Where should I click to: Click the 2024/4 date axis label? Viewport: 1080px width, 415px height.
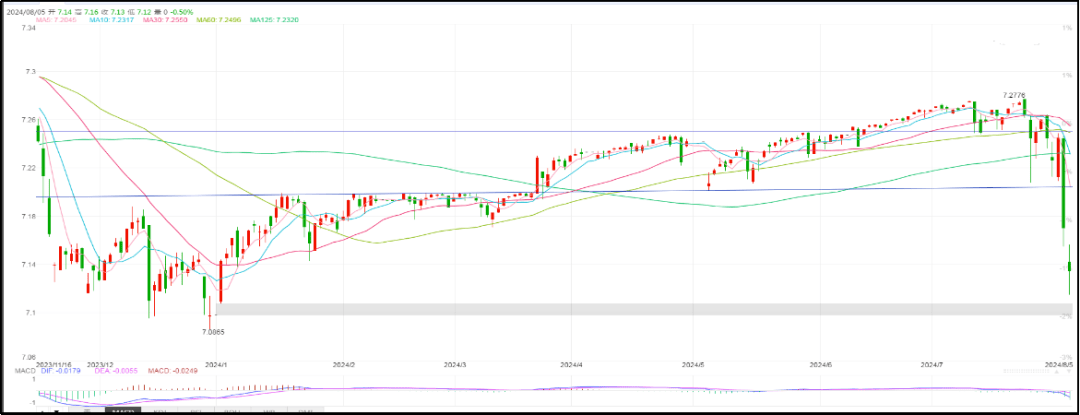coord(571,364)
